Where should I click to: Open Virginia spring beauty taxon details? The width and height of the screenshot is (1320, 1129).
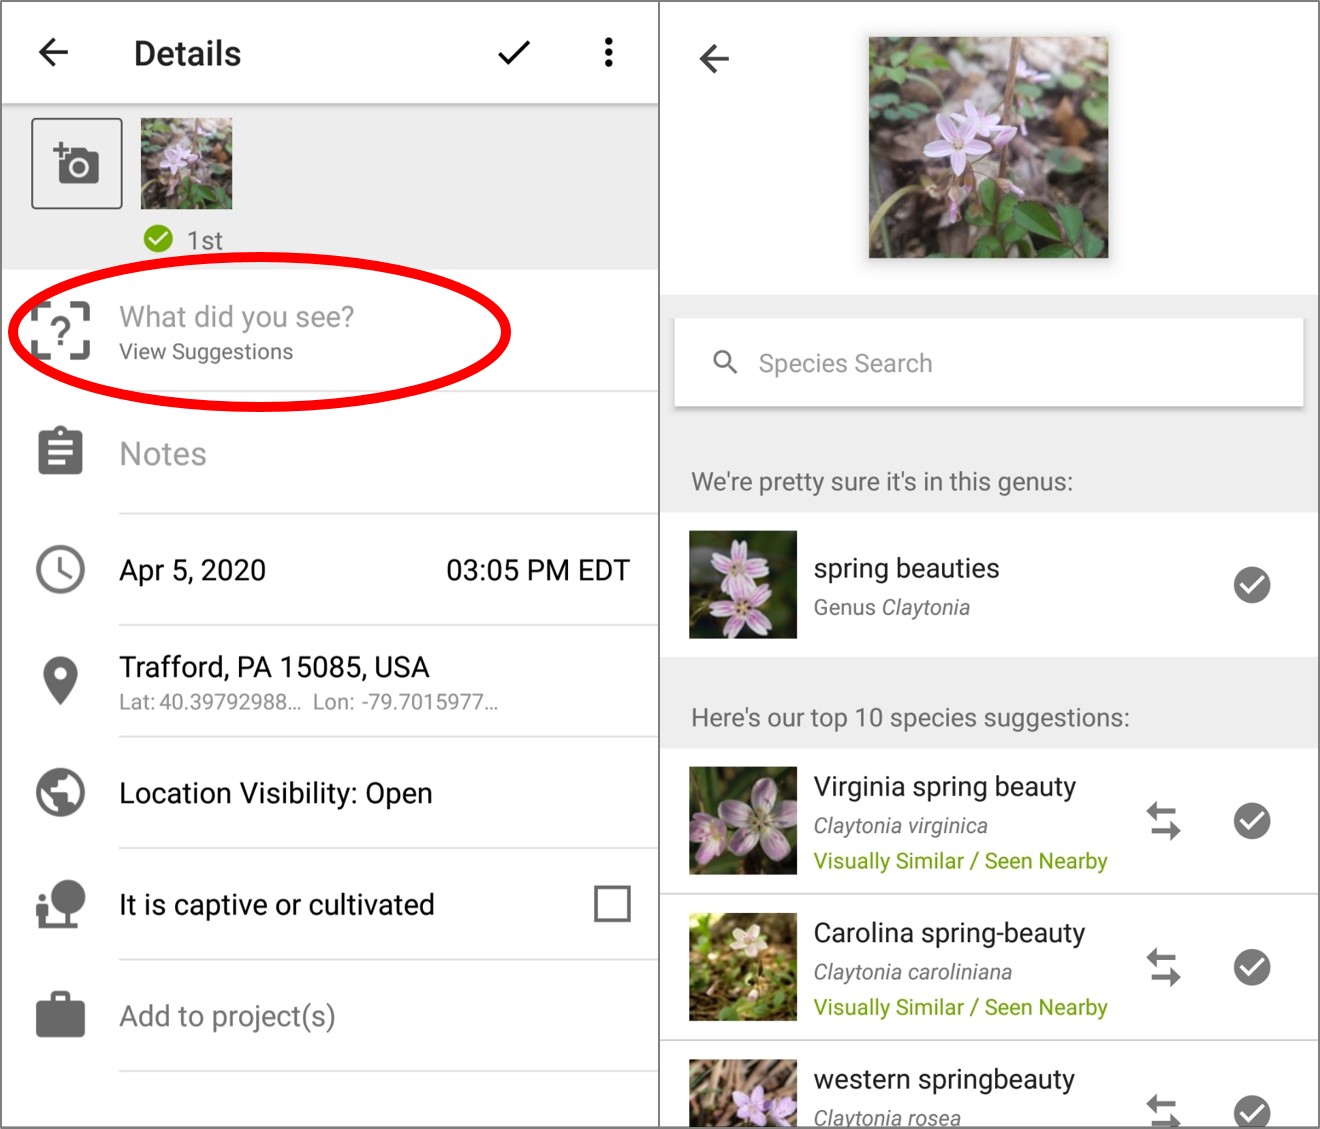[x=960, y=821]
